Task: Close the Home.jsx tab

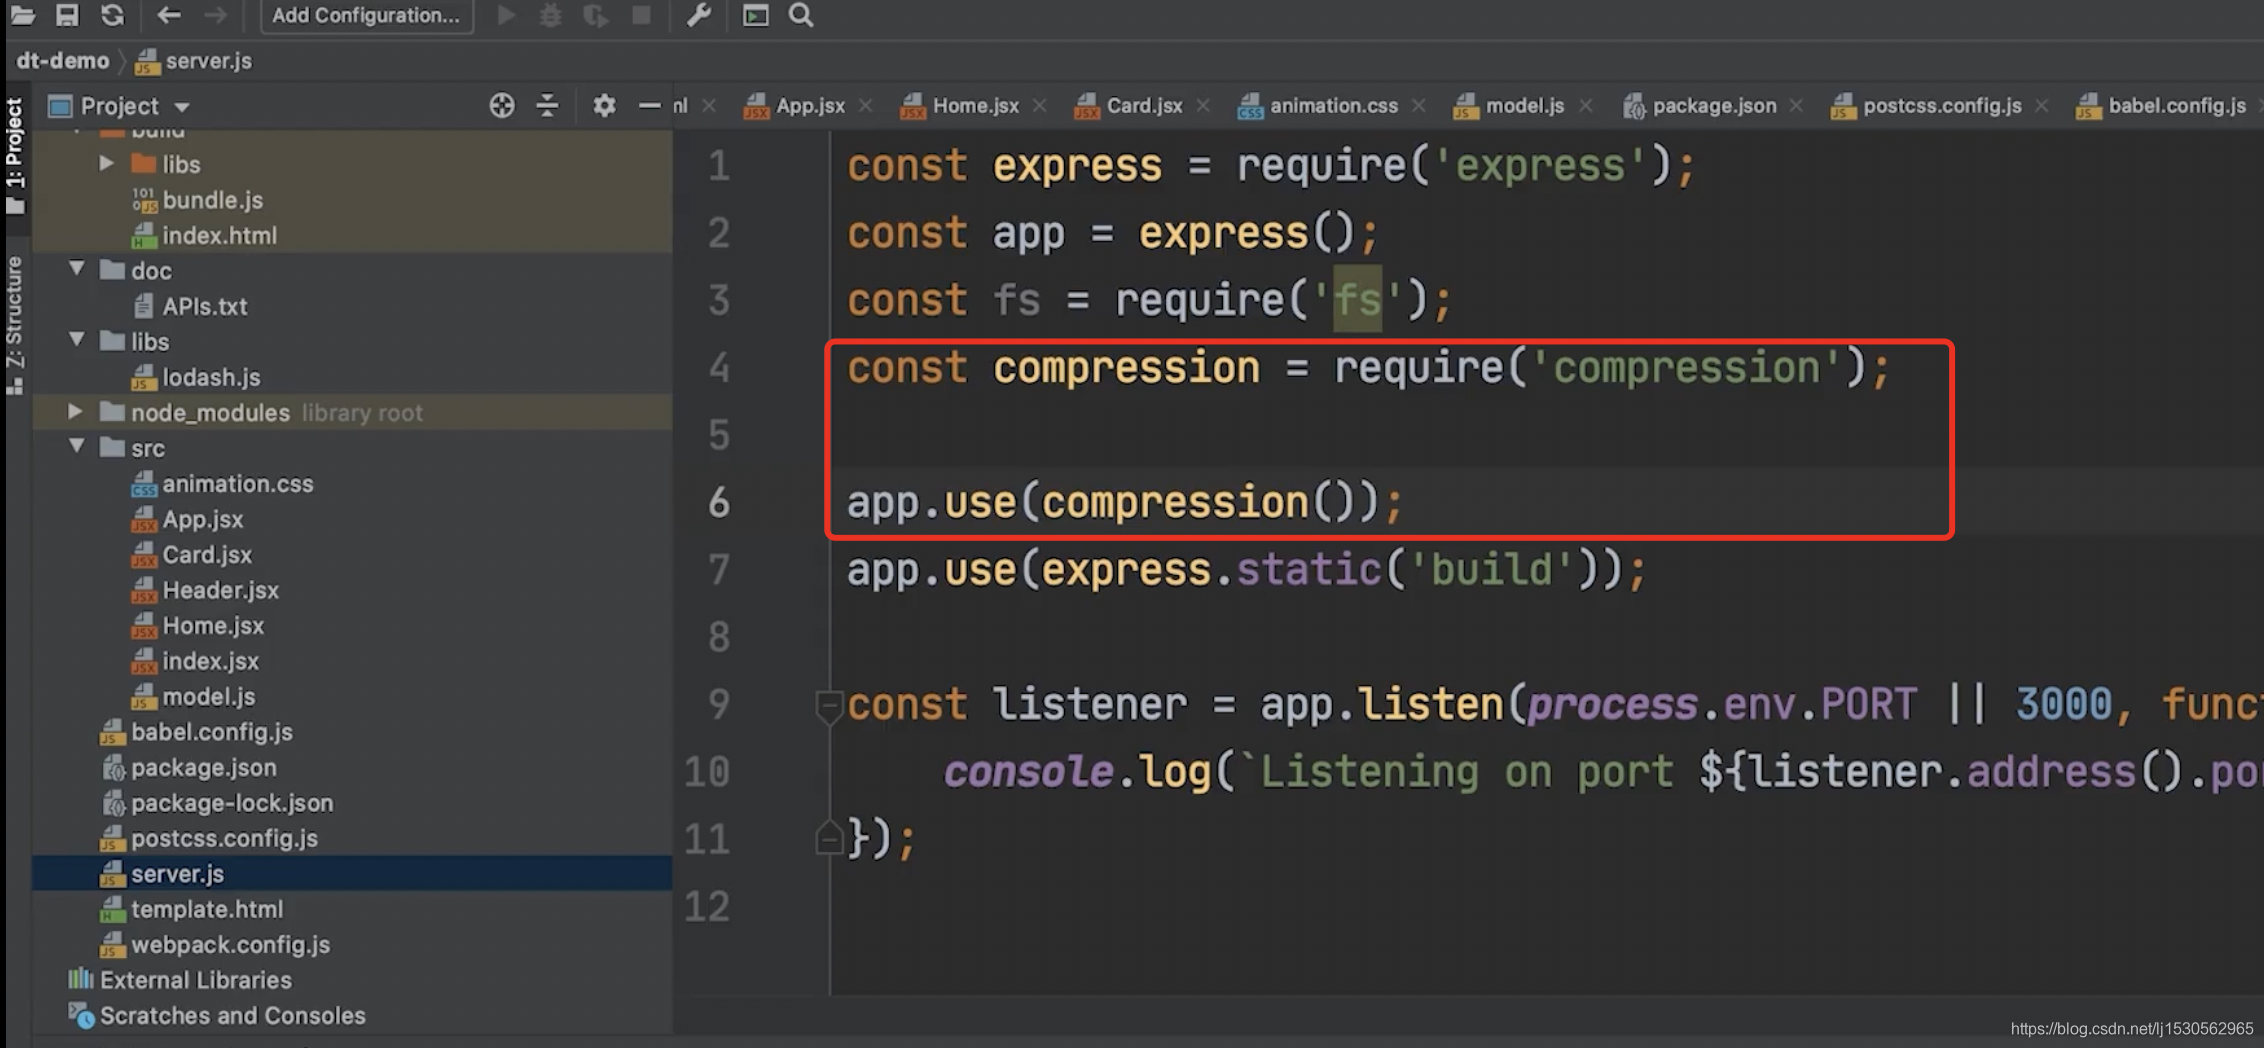Action: (1040, 106)
